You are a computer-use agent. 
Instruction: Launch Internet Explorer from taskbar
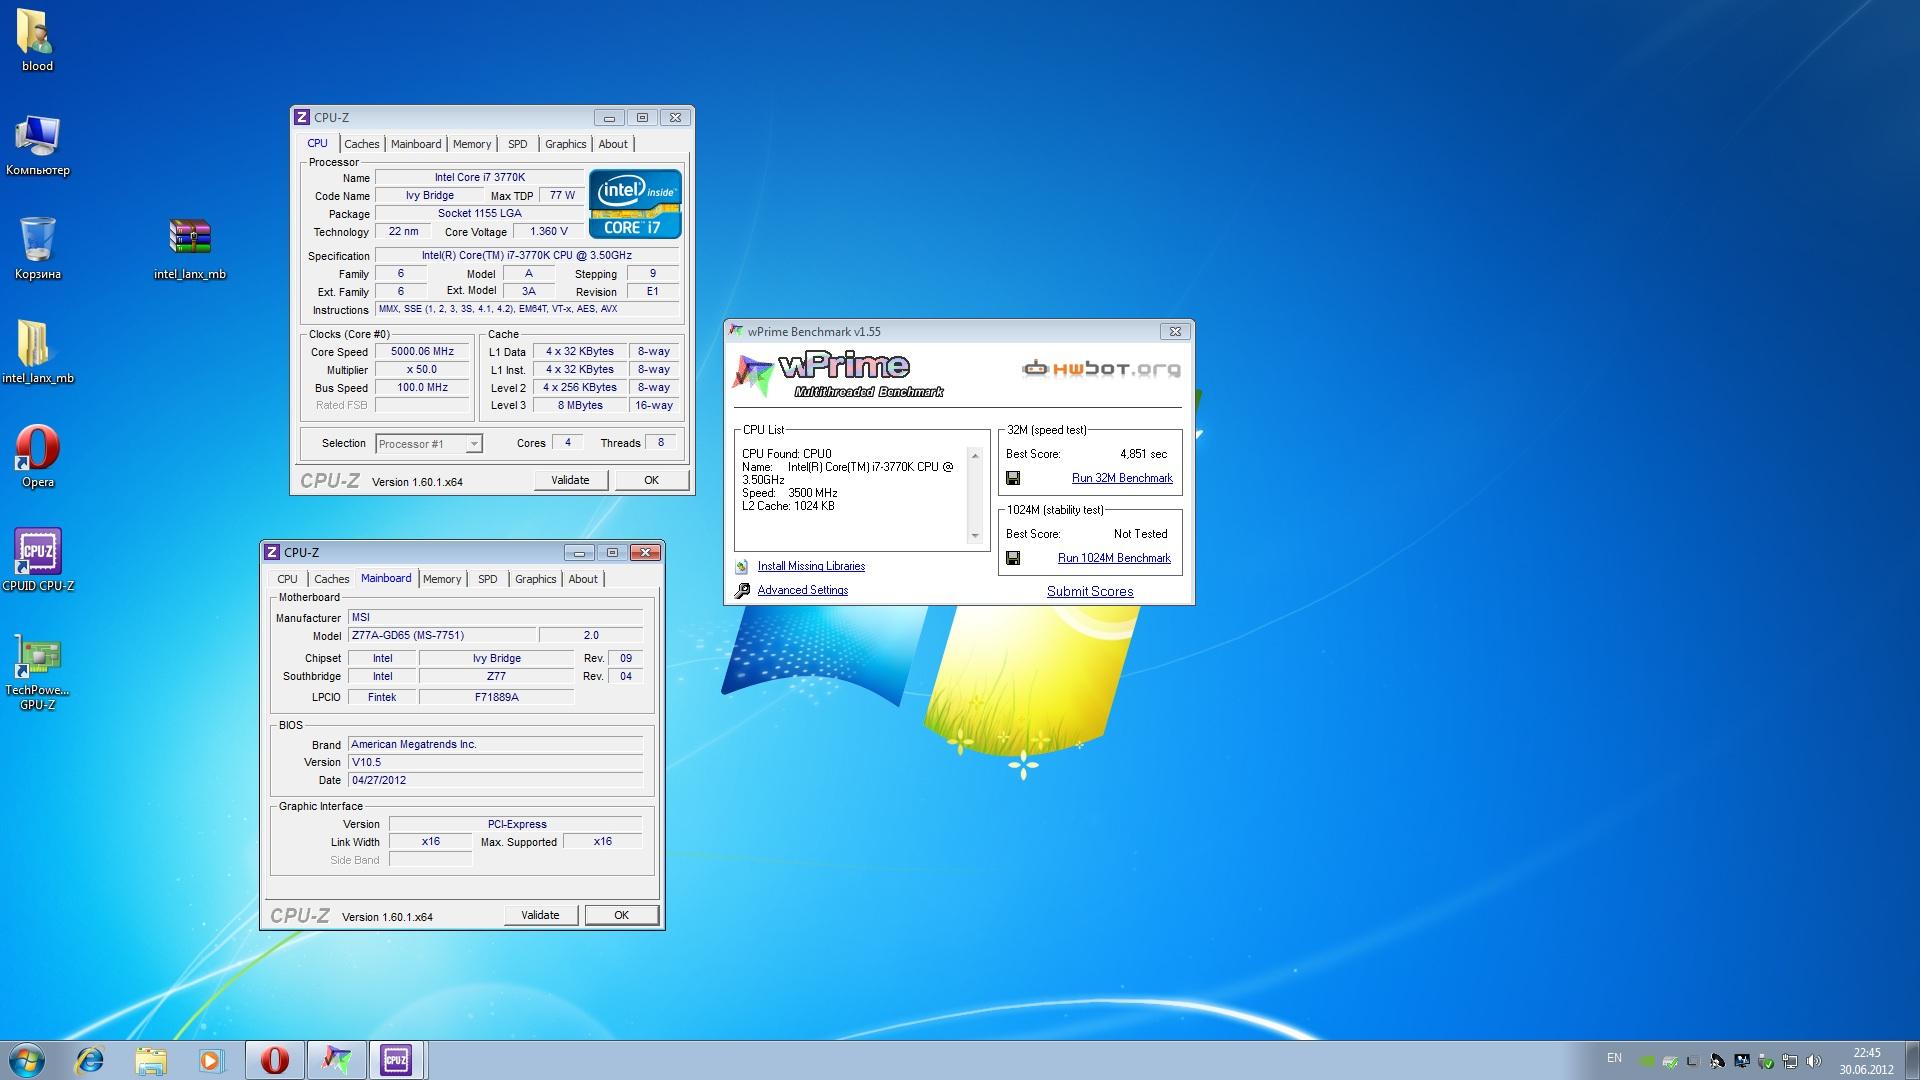tap(90, 1060)
